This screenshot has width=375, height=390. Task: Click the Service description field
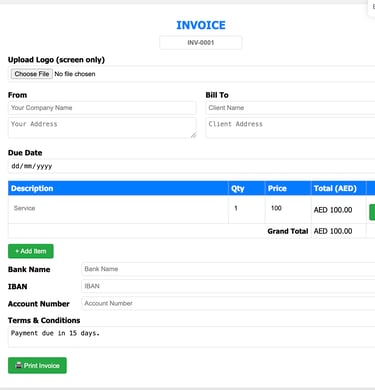coord(118,208)
